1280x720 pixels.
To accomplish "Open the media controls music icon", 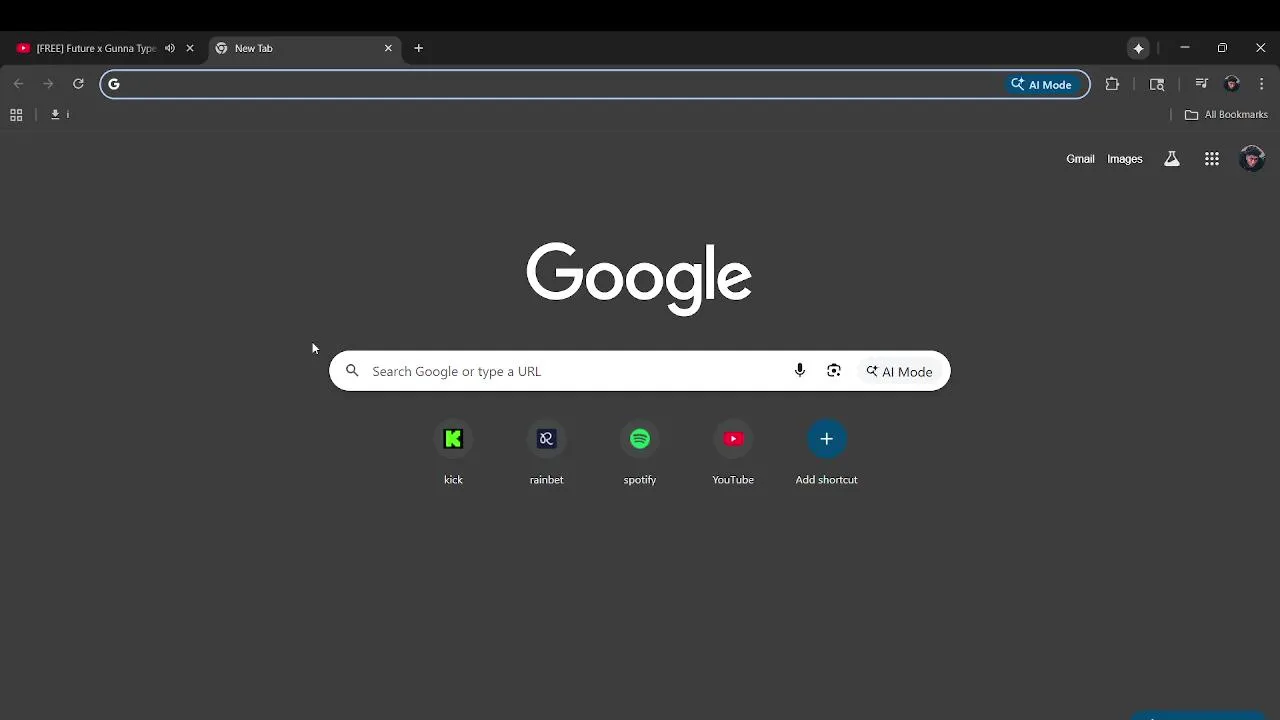I will coord(1202,84).
